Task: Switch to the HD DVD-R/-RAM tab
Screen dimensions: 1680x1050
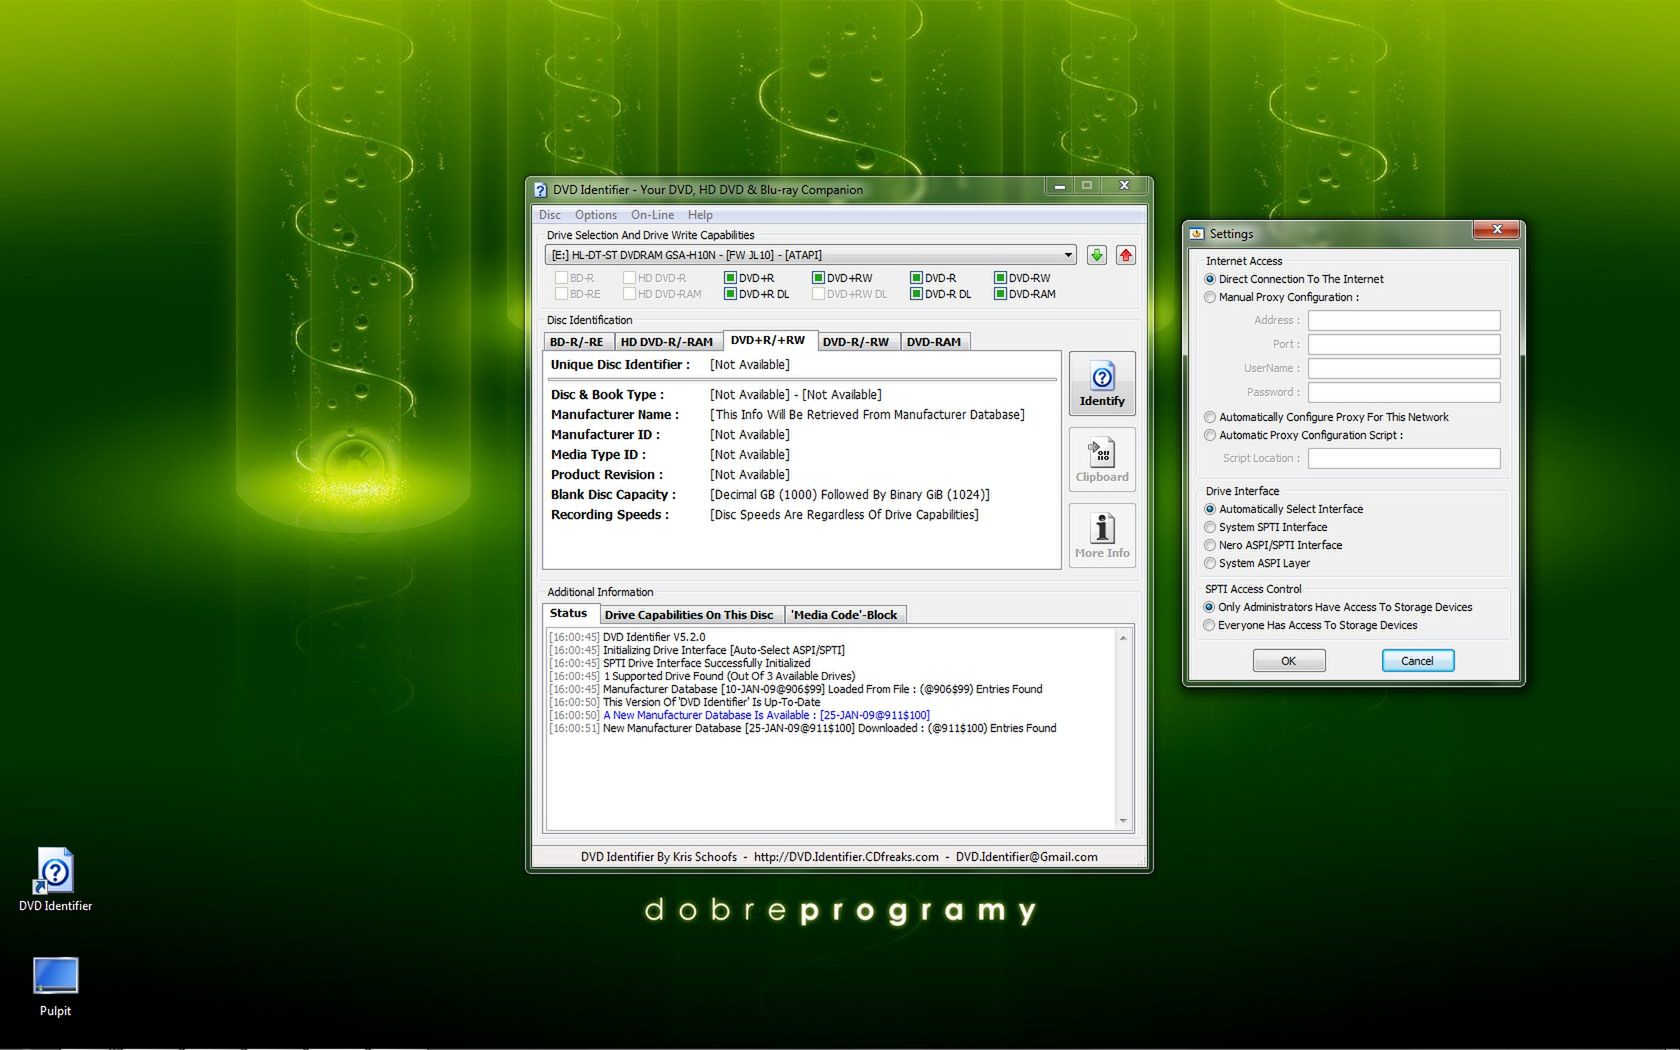Action: [667, 342]
